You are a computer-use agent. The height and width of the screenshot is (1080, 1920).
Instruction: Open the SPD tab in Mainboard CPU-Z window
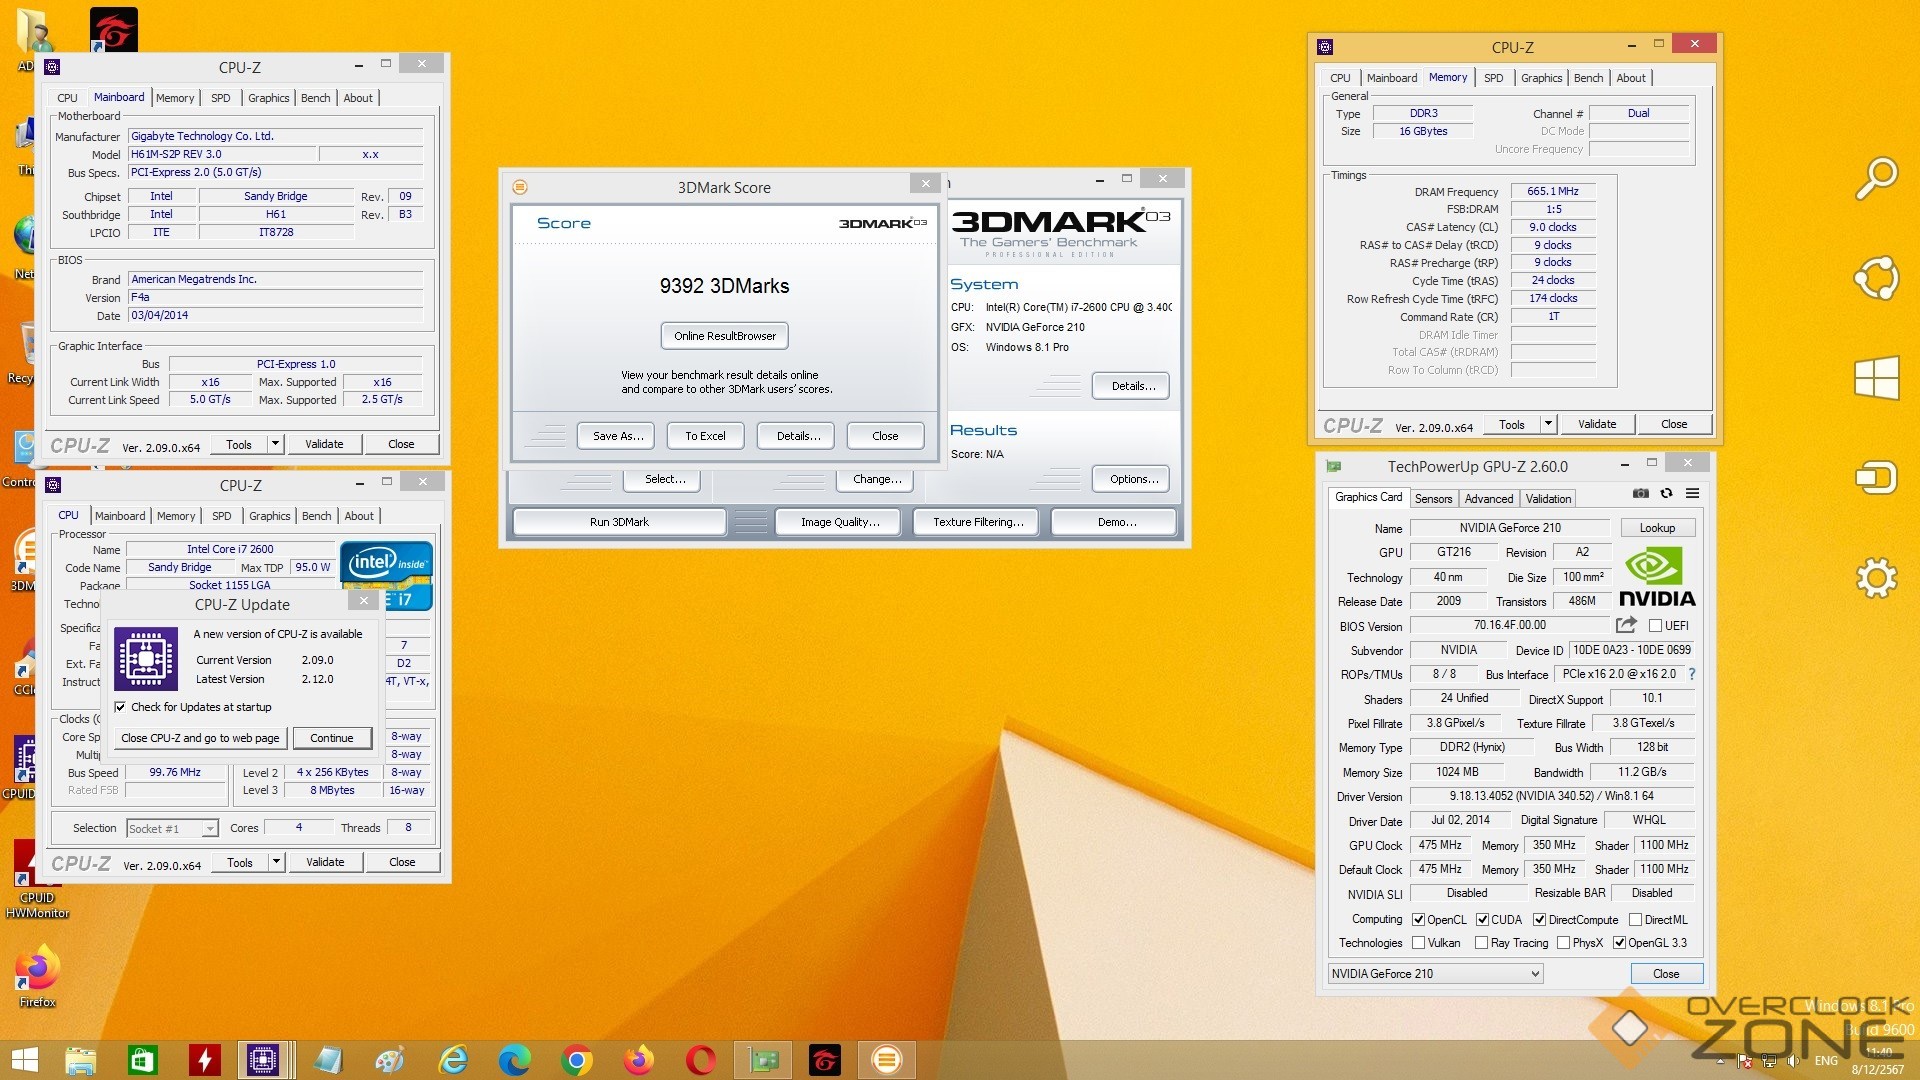[221, 98]
